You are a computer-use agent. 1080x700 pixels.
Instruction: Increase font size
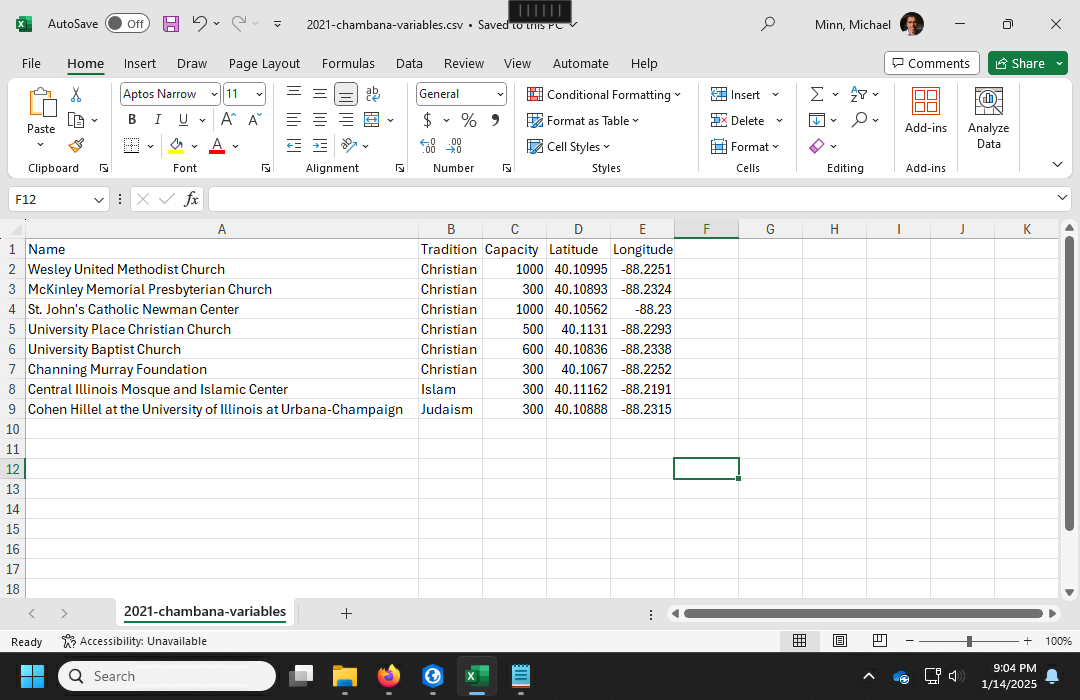(x=228, y=120)
